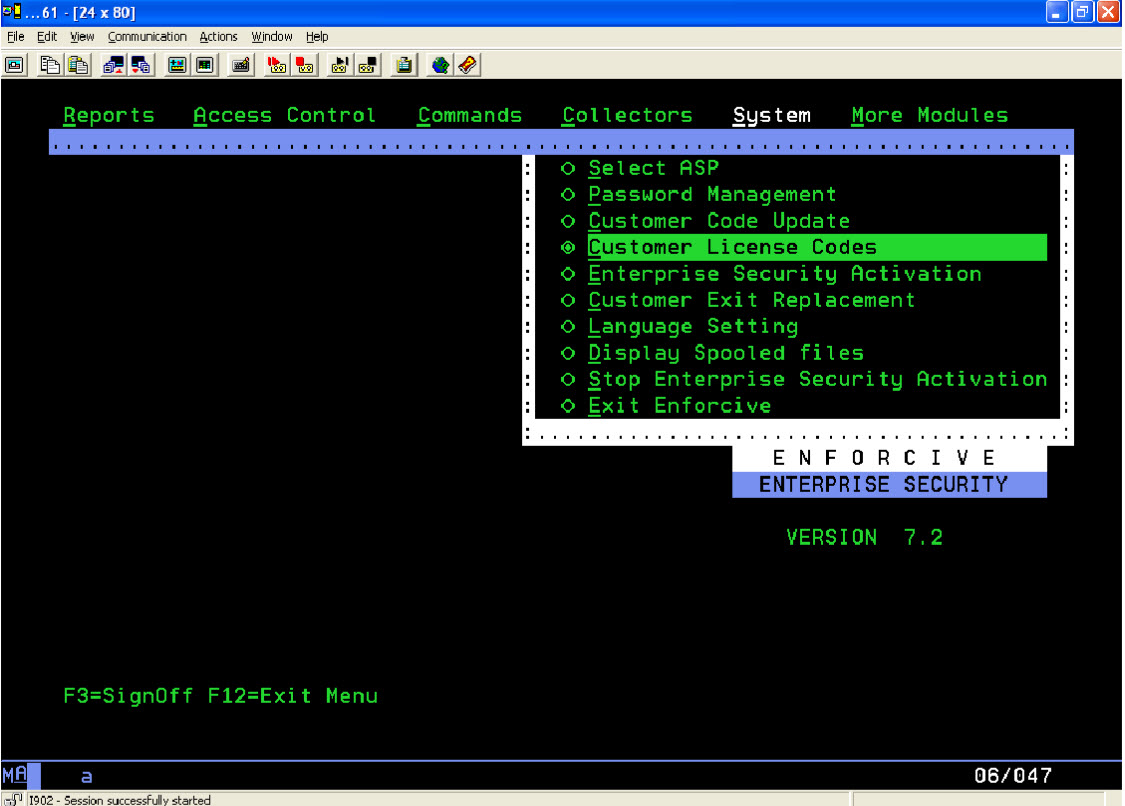
Task: Open the More Modules pull-down menu
Action: (930, 116)
